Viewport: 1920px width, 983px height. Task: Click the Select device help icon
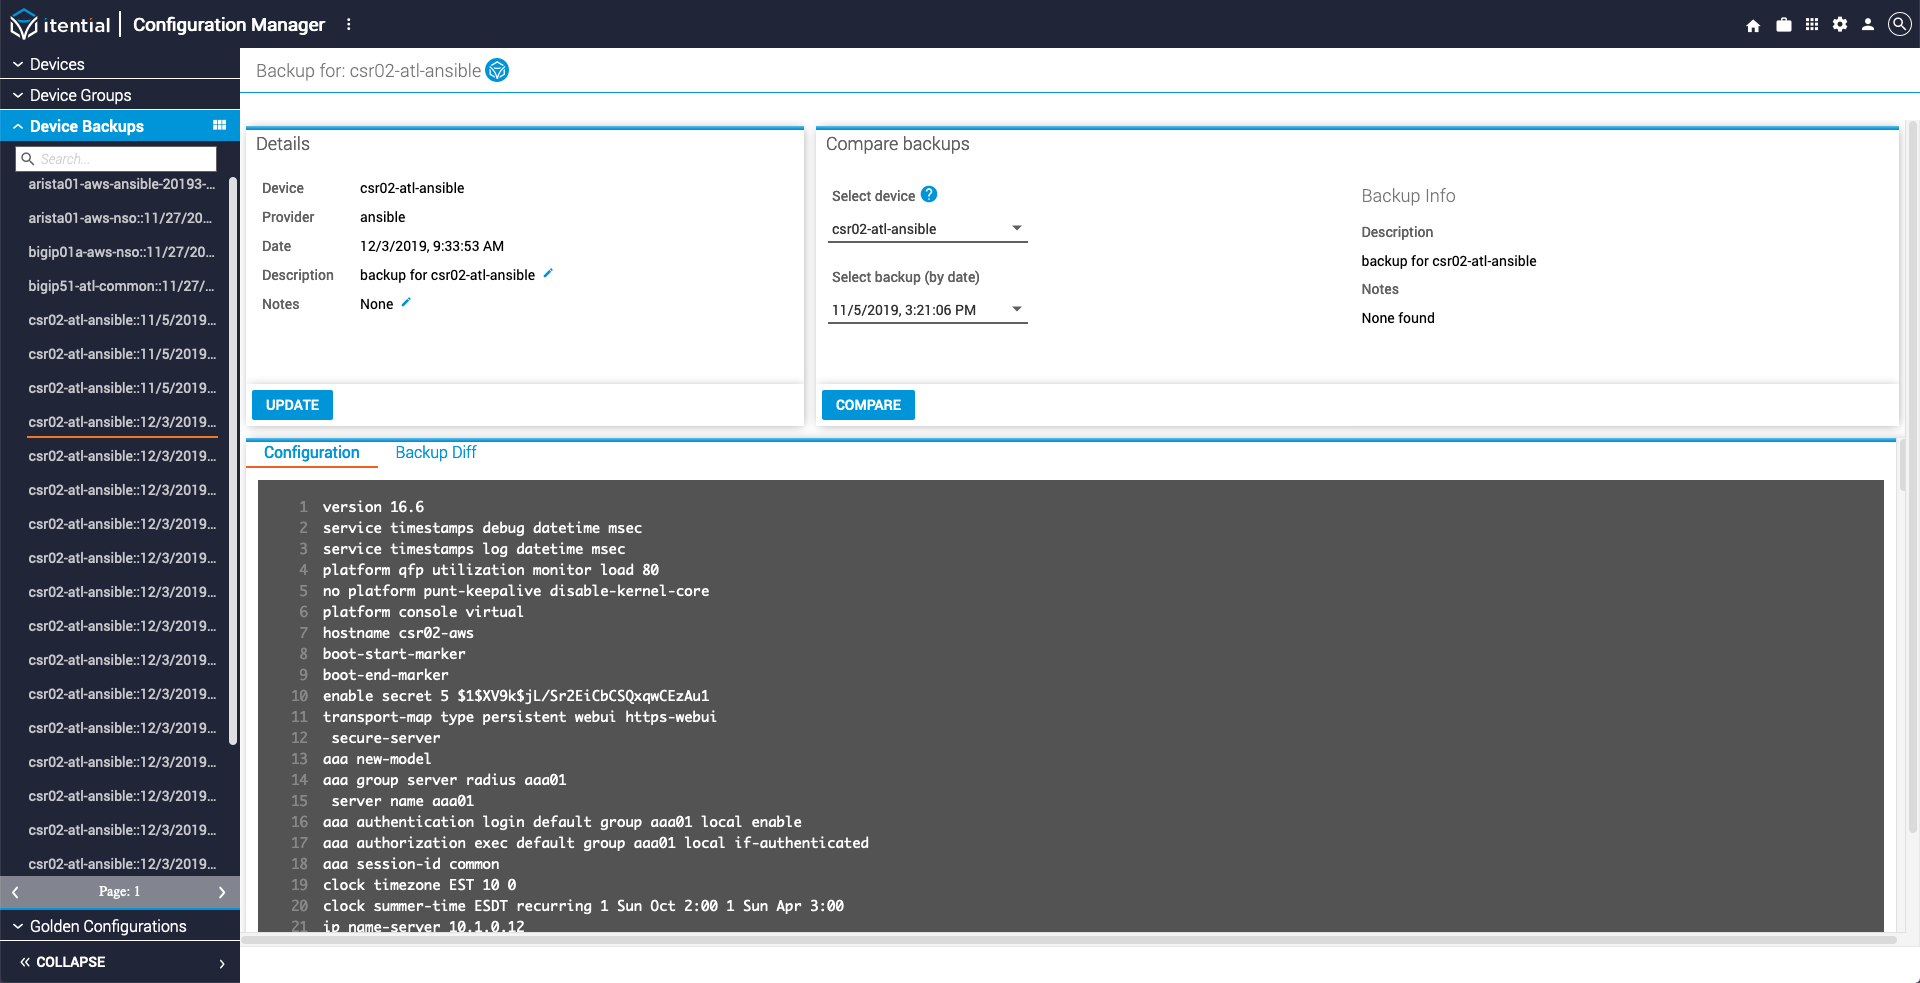click(x=929, y=194)
